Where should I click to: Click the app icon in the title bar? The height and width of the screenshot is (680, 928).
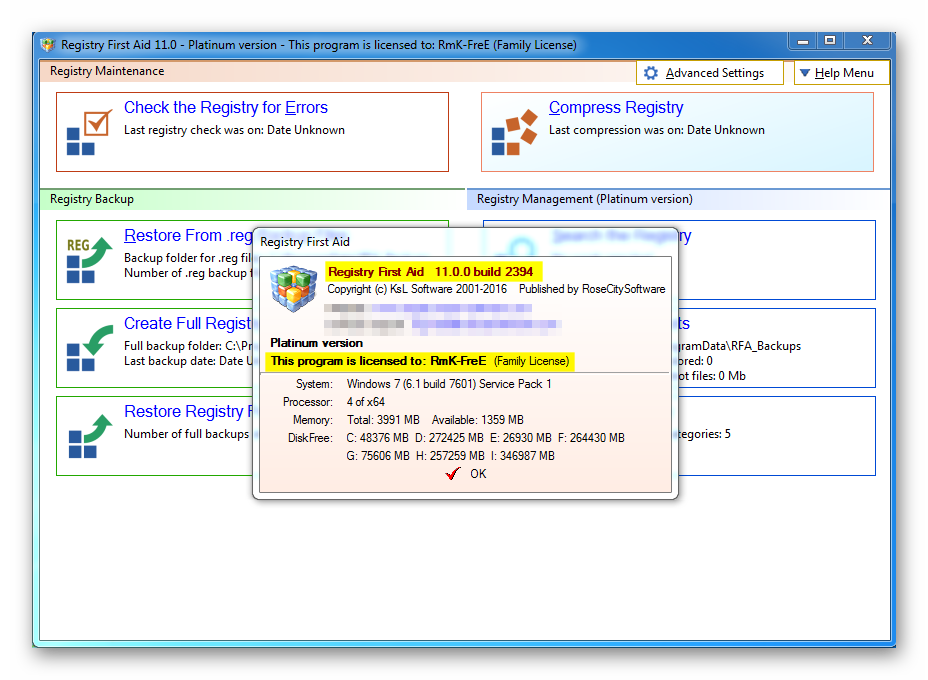48,45
